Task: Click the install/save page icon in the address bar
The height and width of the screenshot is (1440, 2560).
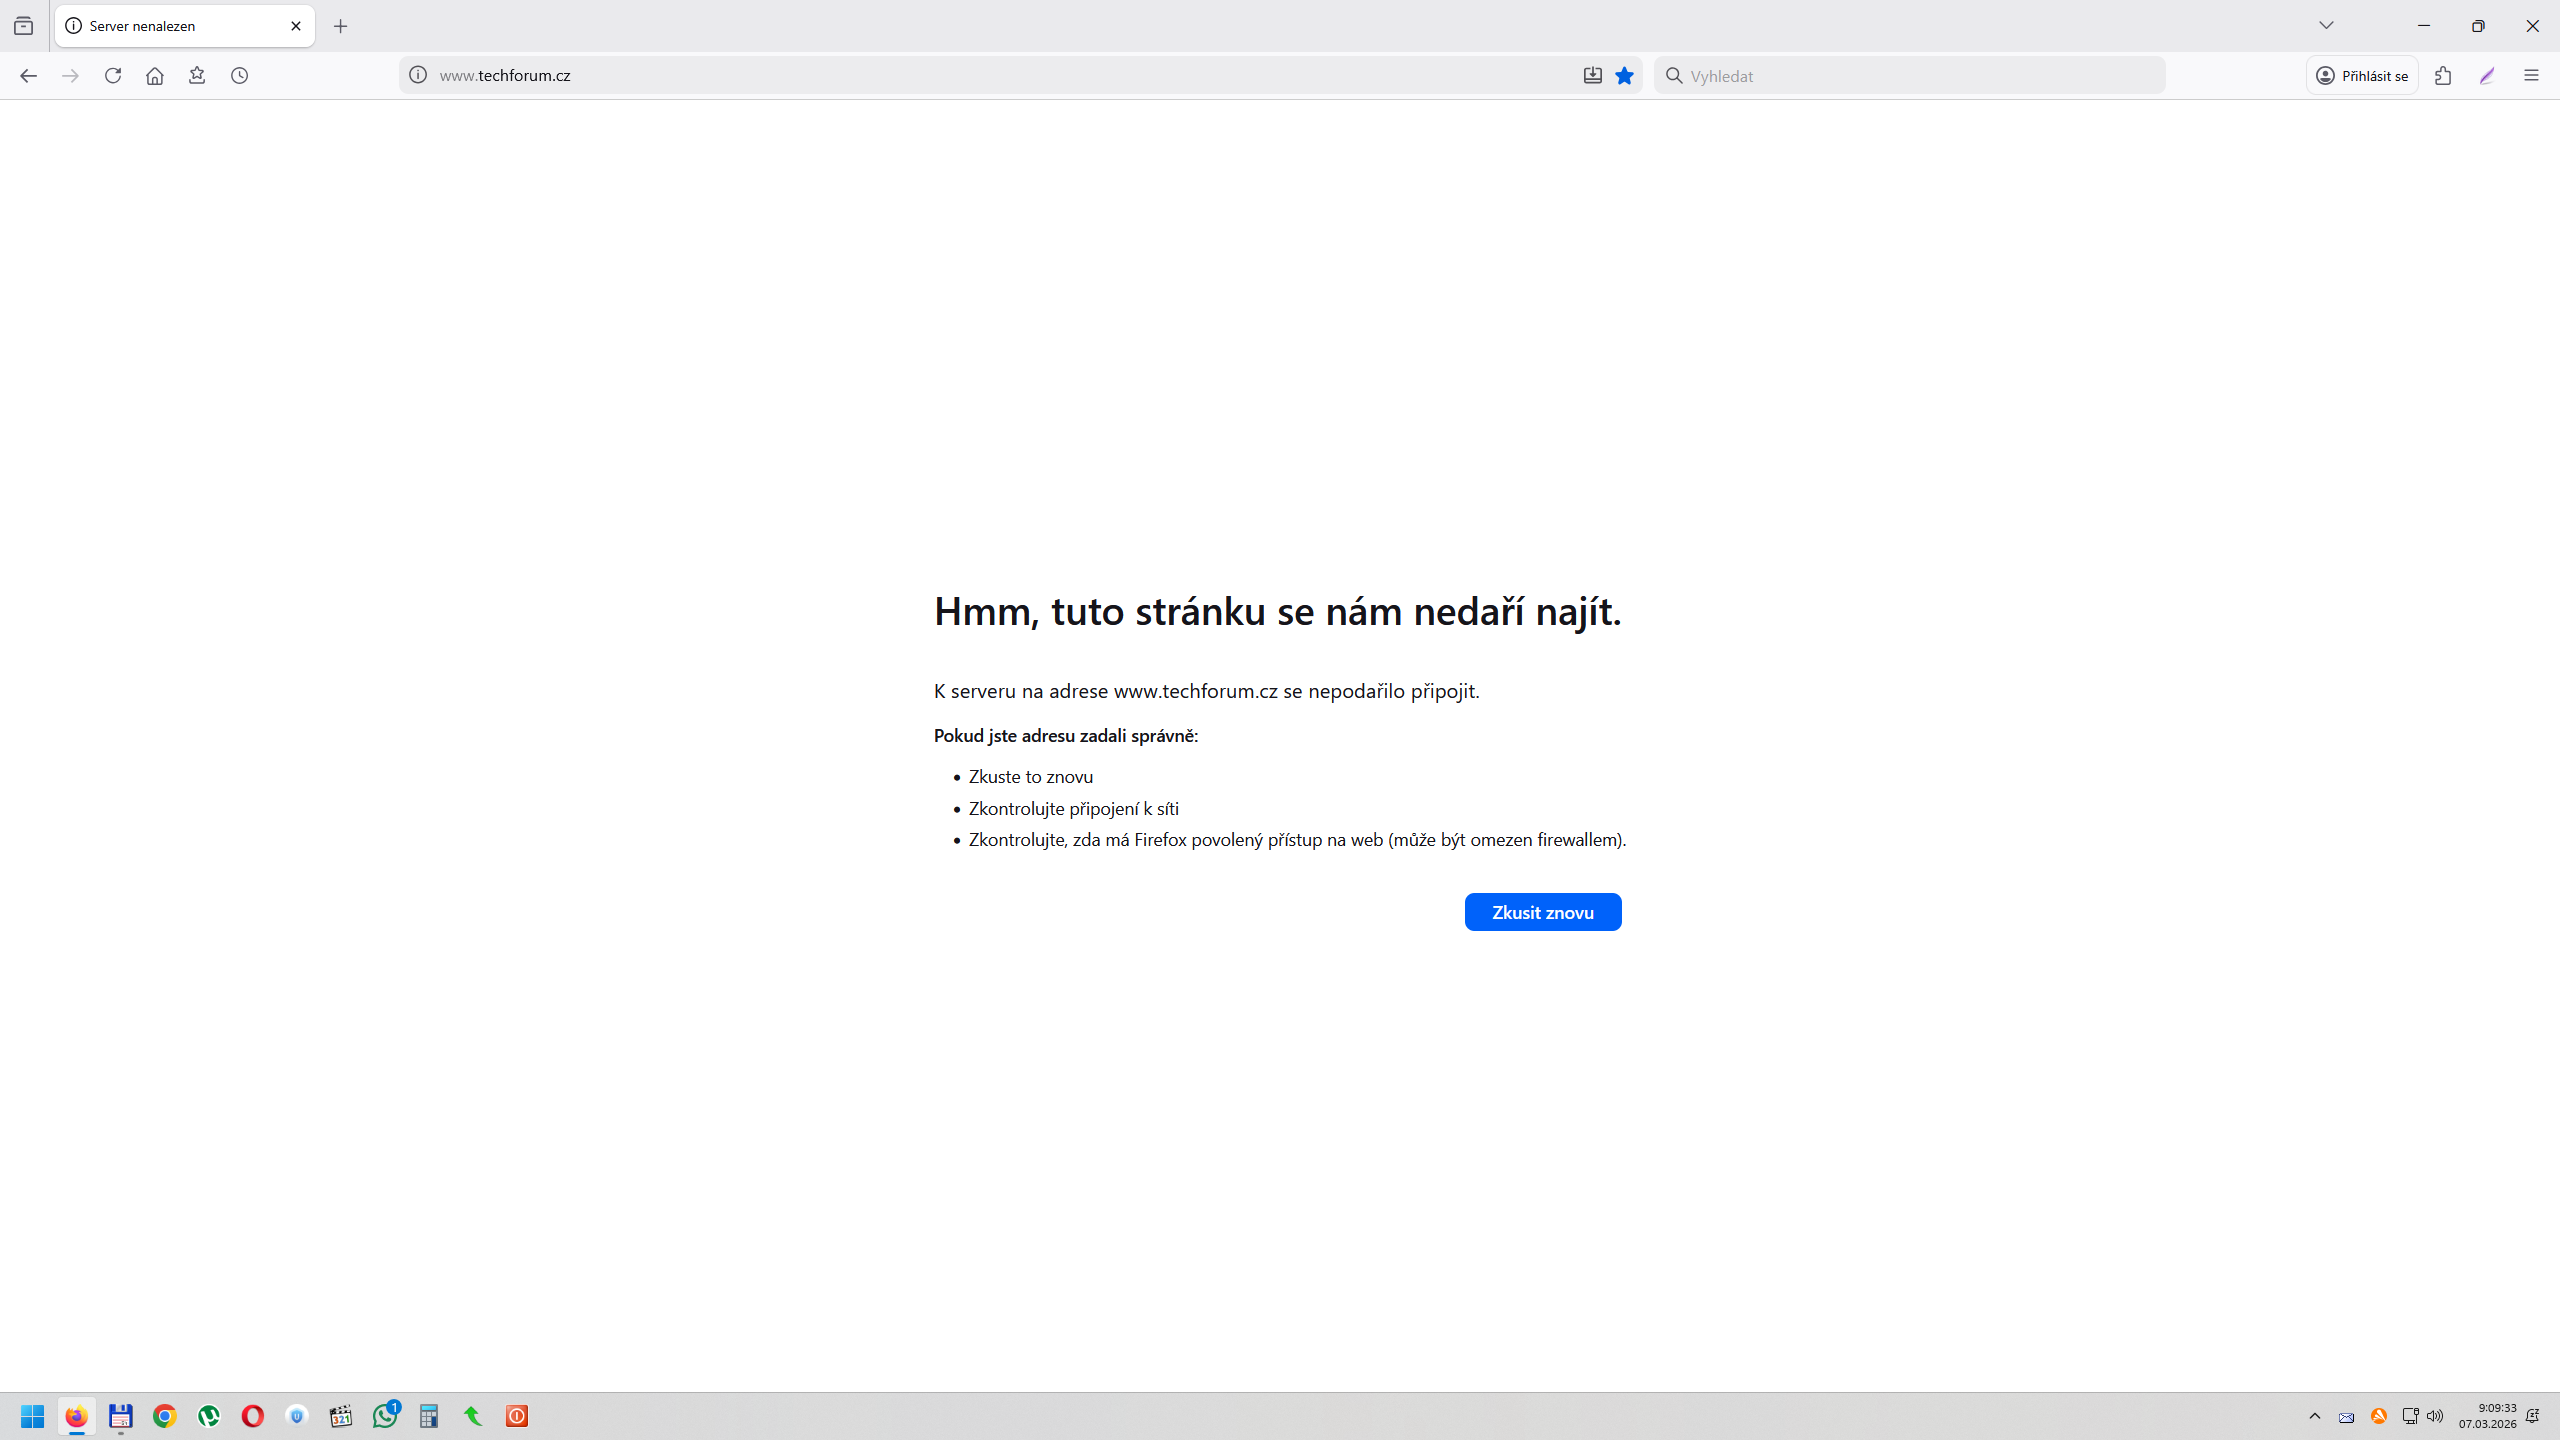Action: click(x=1592, y=75)
